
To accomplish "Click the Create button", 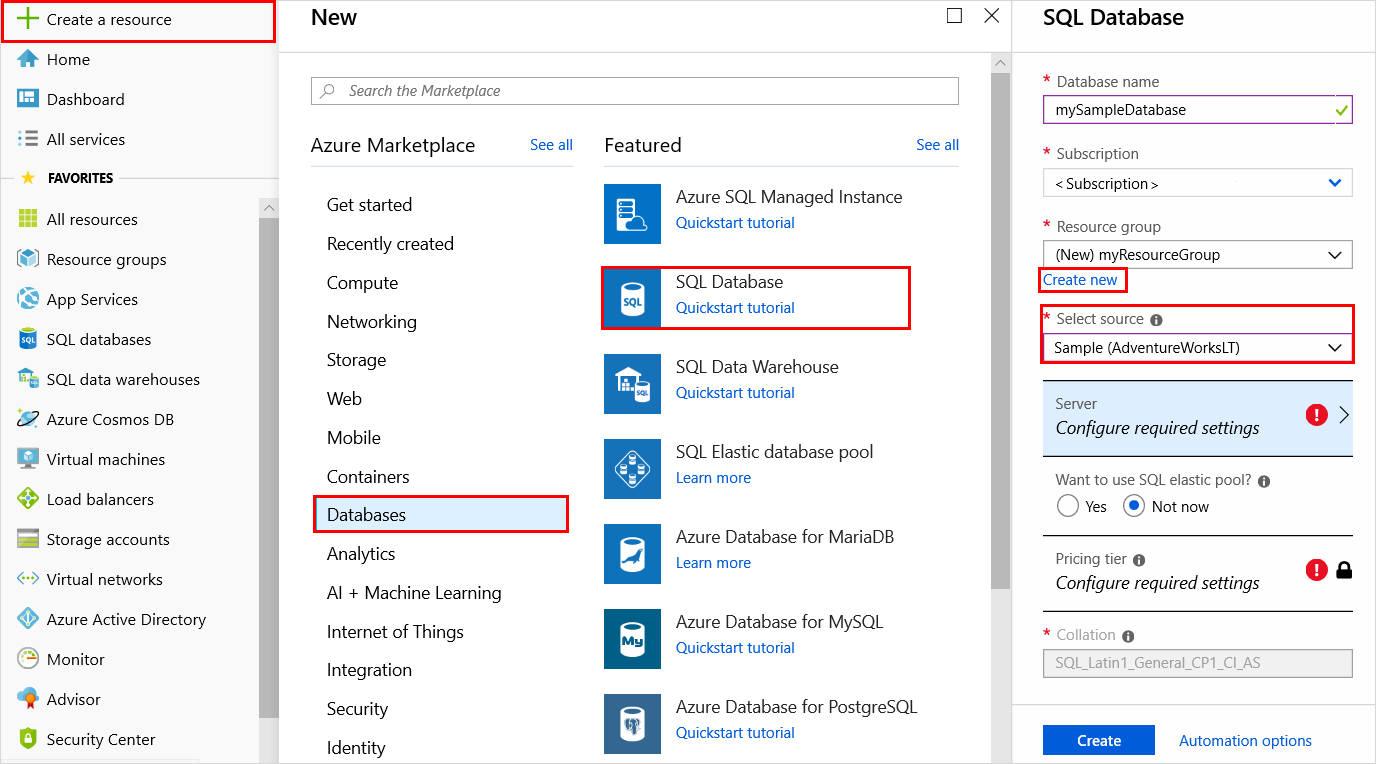I will pyautogui.click(x=1098, y=740).
